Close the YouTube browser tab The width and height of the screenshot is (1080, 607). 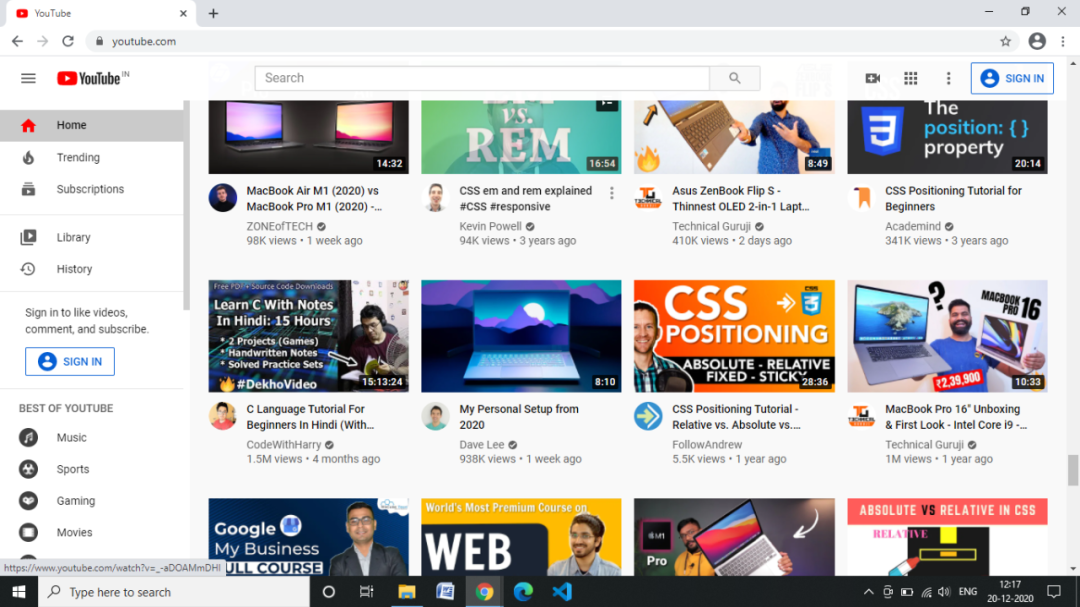click(x=183, y=14)
